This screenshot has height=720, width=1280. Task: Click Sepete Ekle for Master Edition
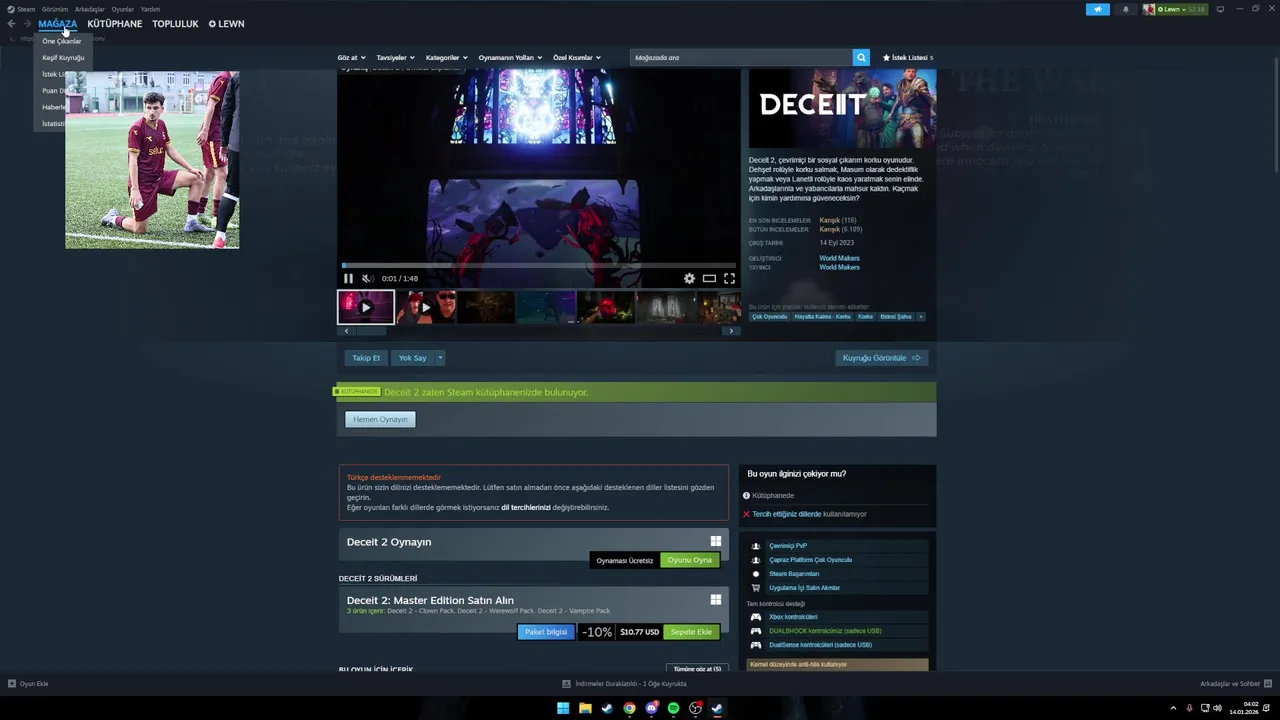(x=691, y=632)
